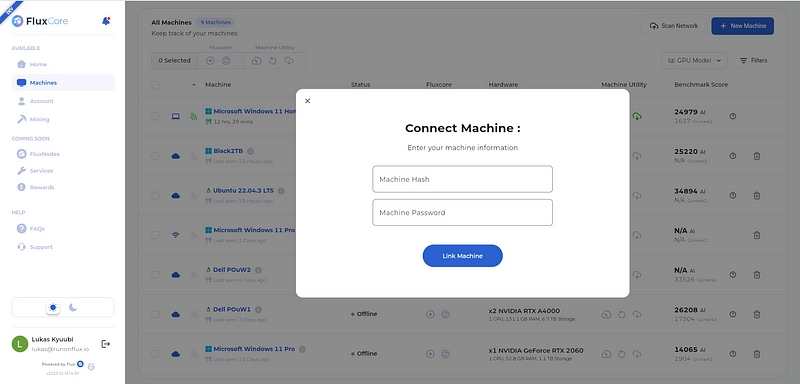
Task: Click the Link Machine button
Action: pos(462,255)
